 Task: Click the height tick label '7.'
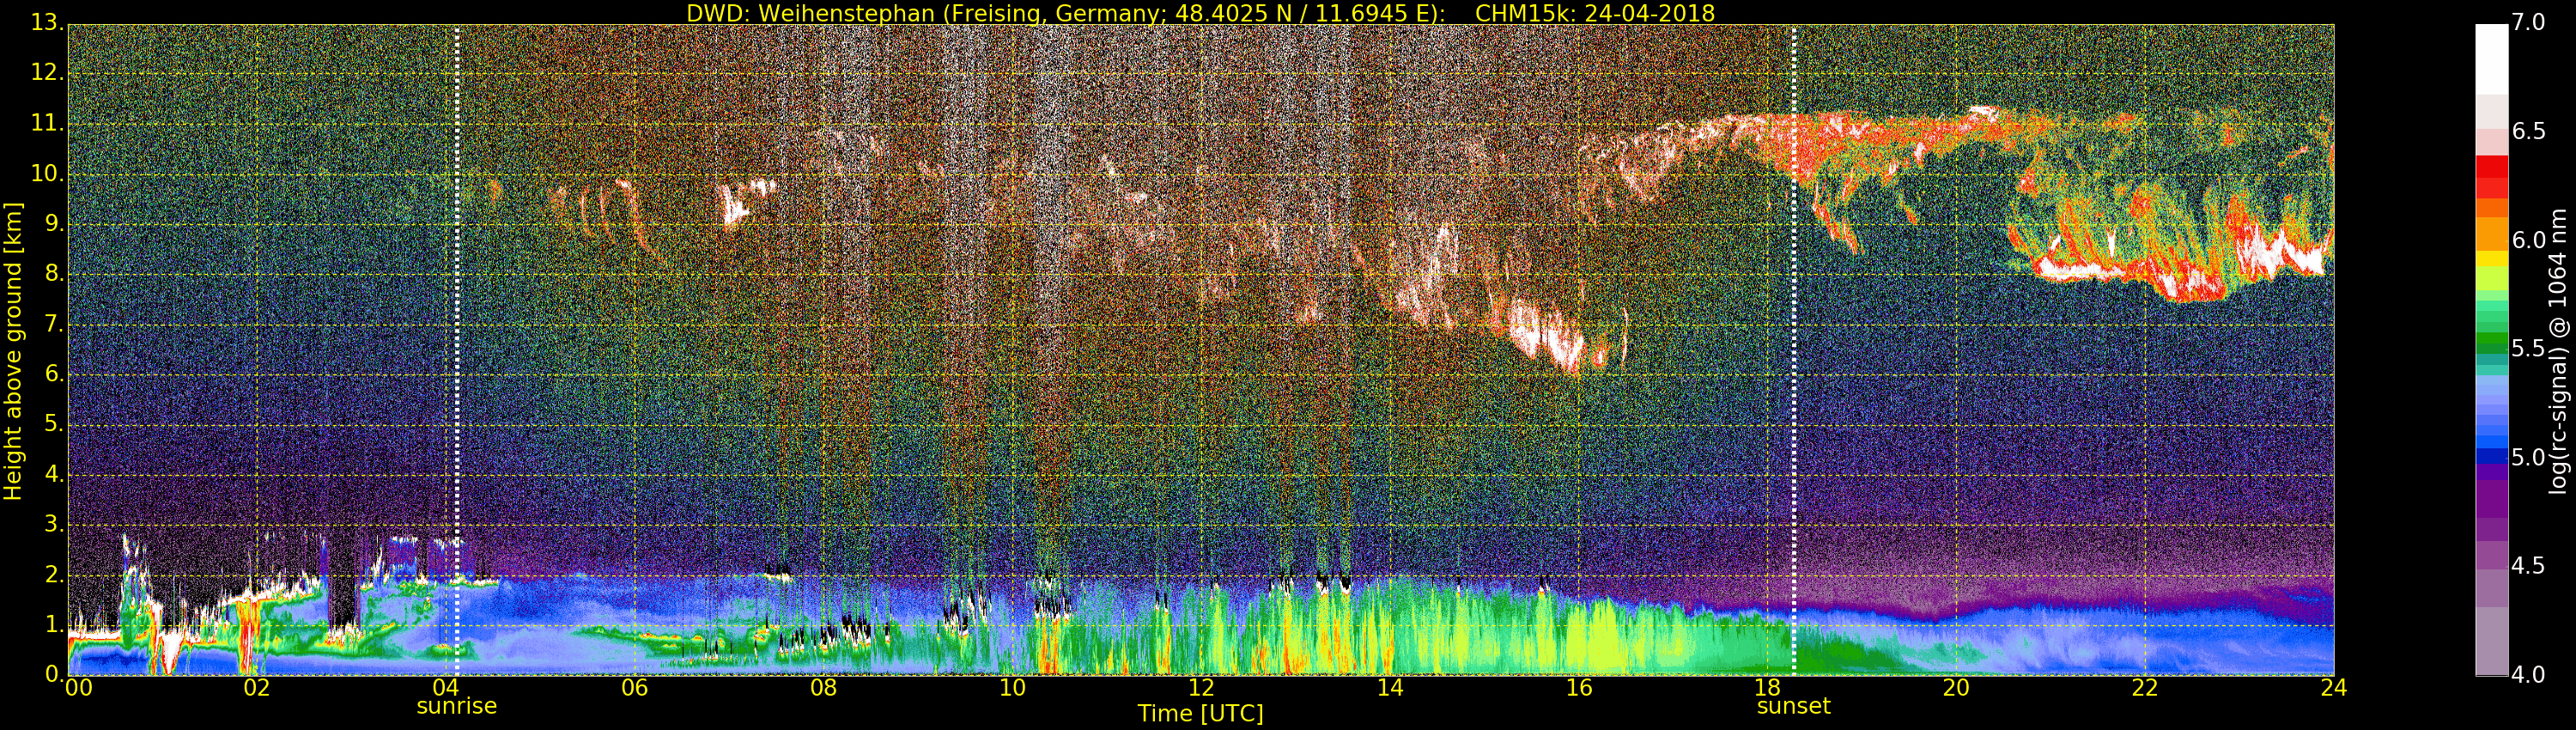[x=52, y=325]
